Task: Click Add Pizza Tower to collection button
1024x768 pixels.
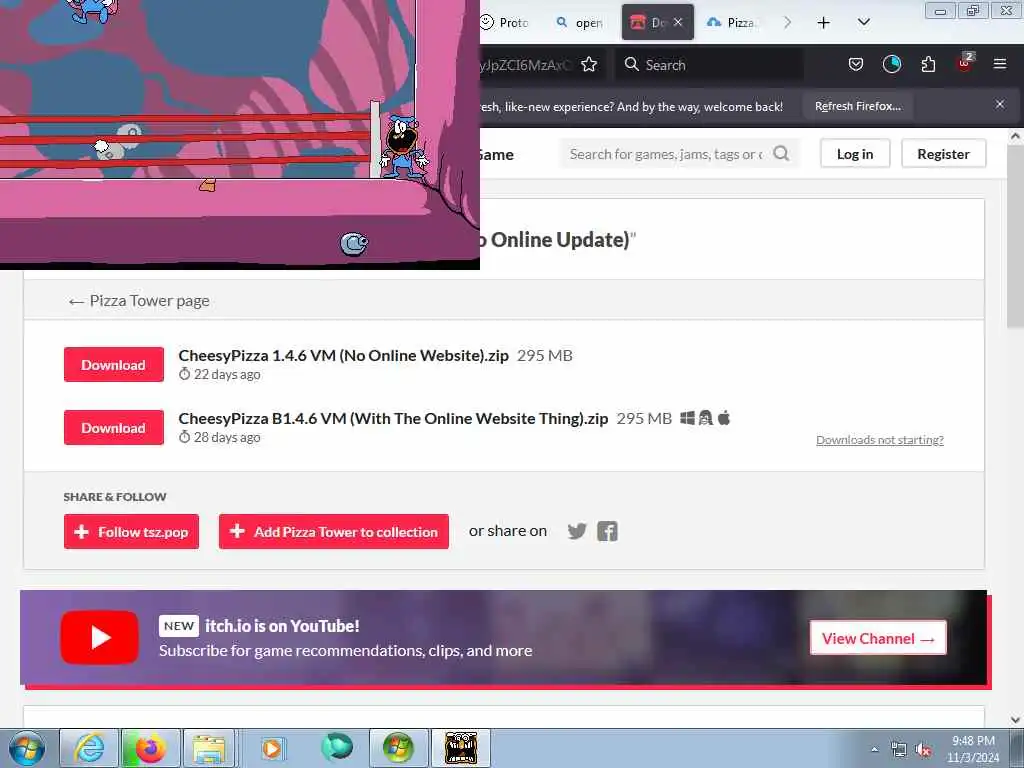Action: 334,532
